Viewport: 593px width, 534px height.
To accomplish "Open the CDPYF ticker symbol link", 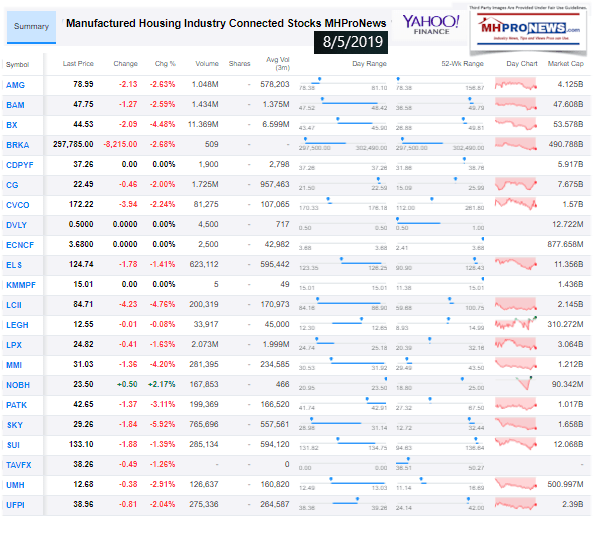I will (20, 165).
